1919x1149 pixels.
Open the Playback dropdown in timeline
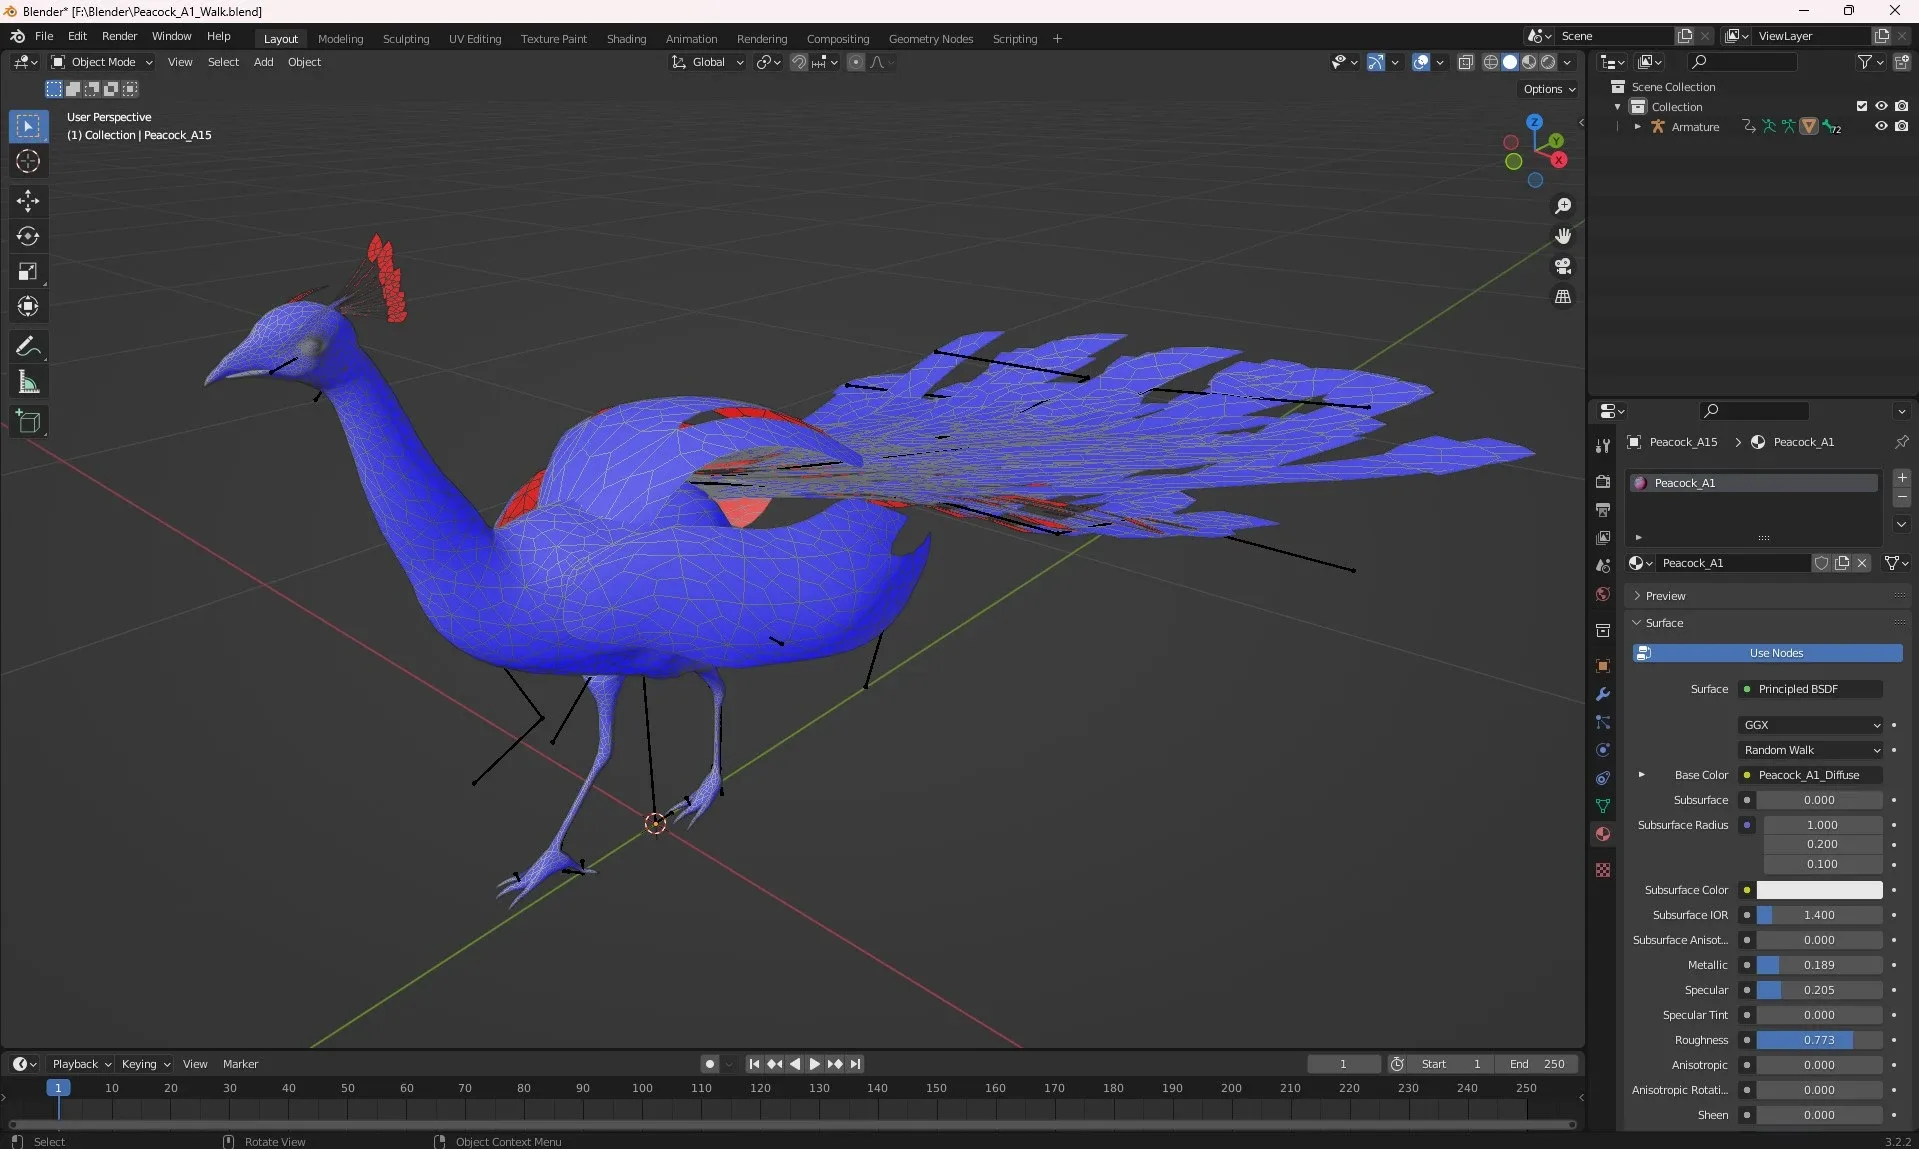coord(81,1064)
